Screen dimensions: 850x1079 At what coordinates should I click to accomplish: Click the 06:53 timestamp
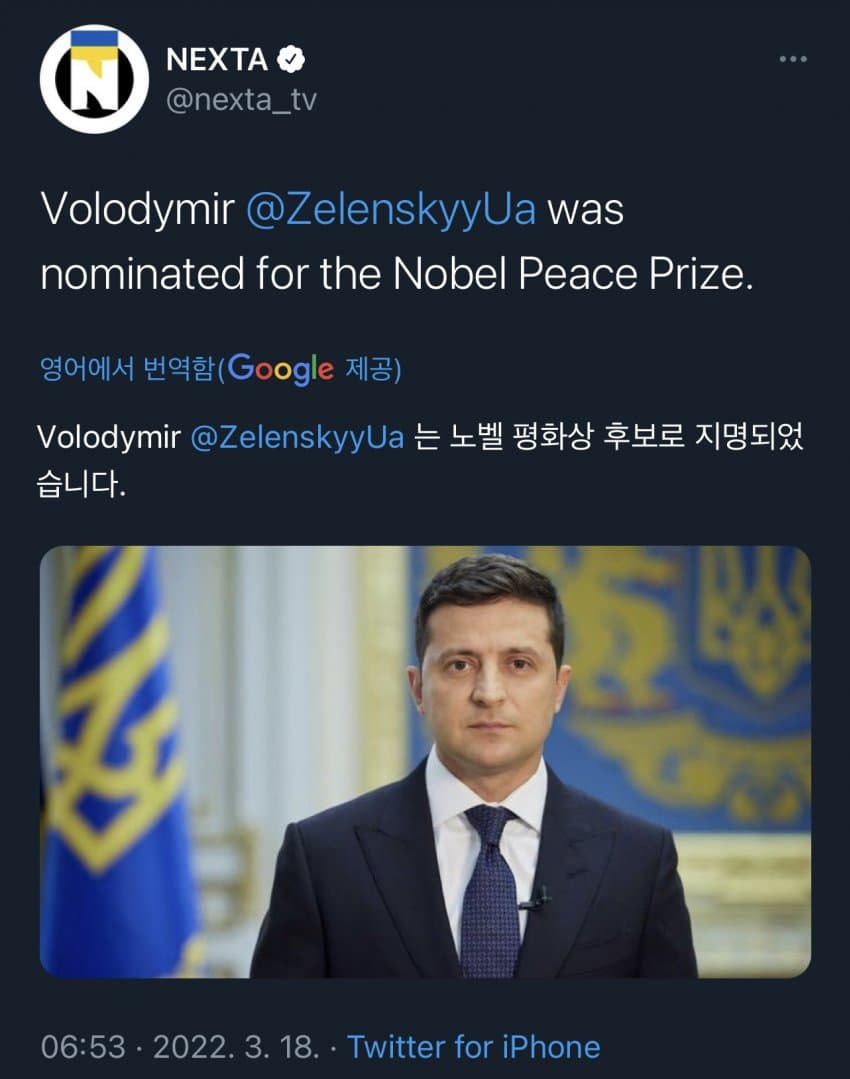83,1047
